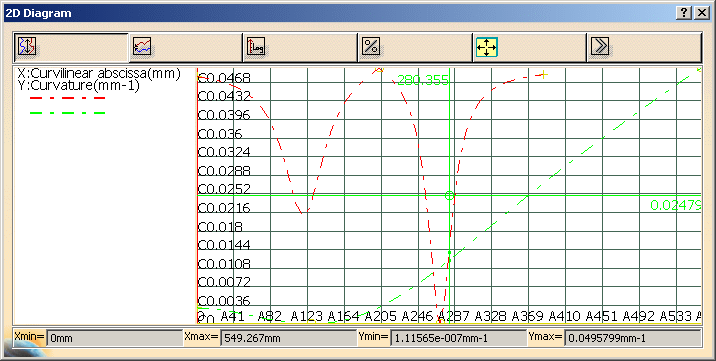This screenshot has width=716, height=361.
Task: Click the green circle cursor marker on curve
Action: click(449, 196)
